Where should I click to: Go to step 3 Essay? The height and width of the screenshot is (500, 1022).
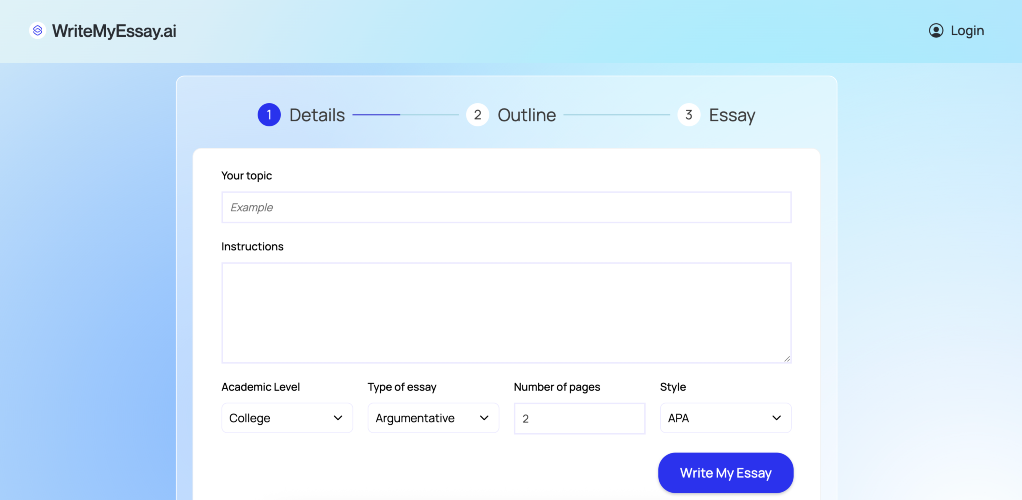[x=716, y=115]
